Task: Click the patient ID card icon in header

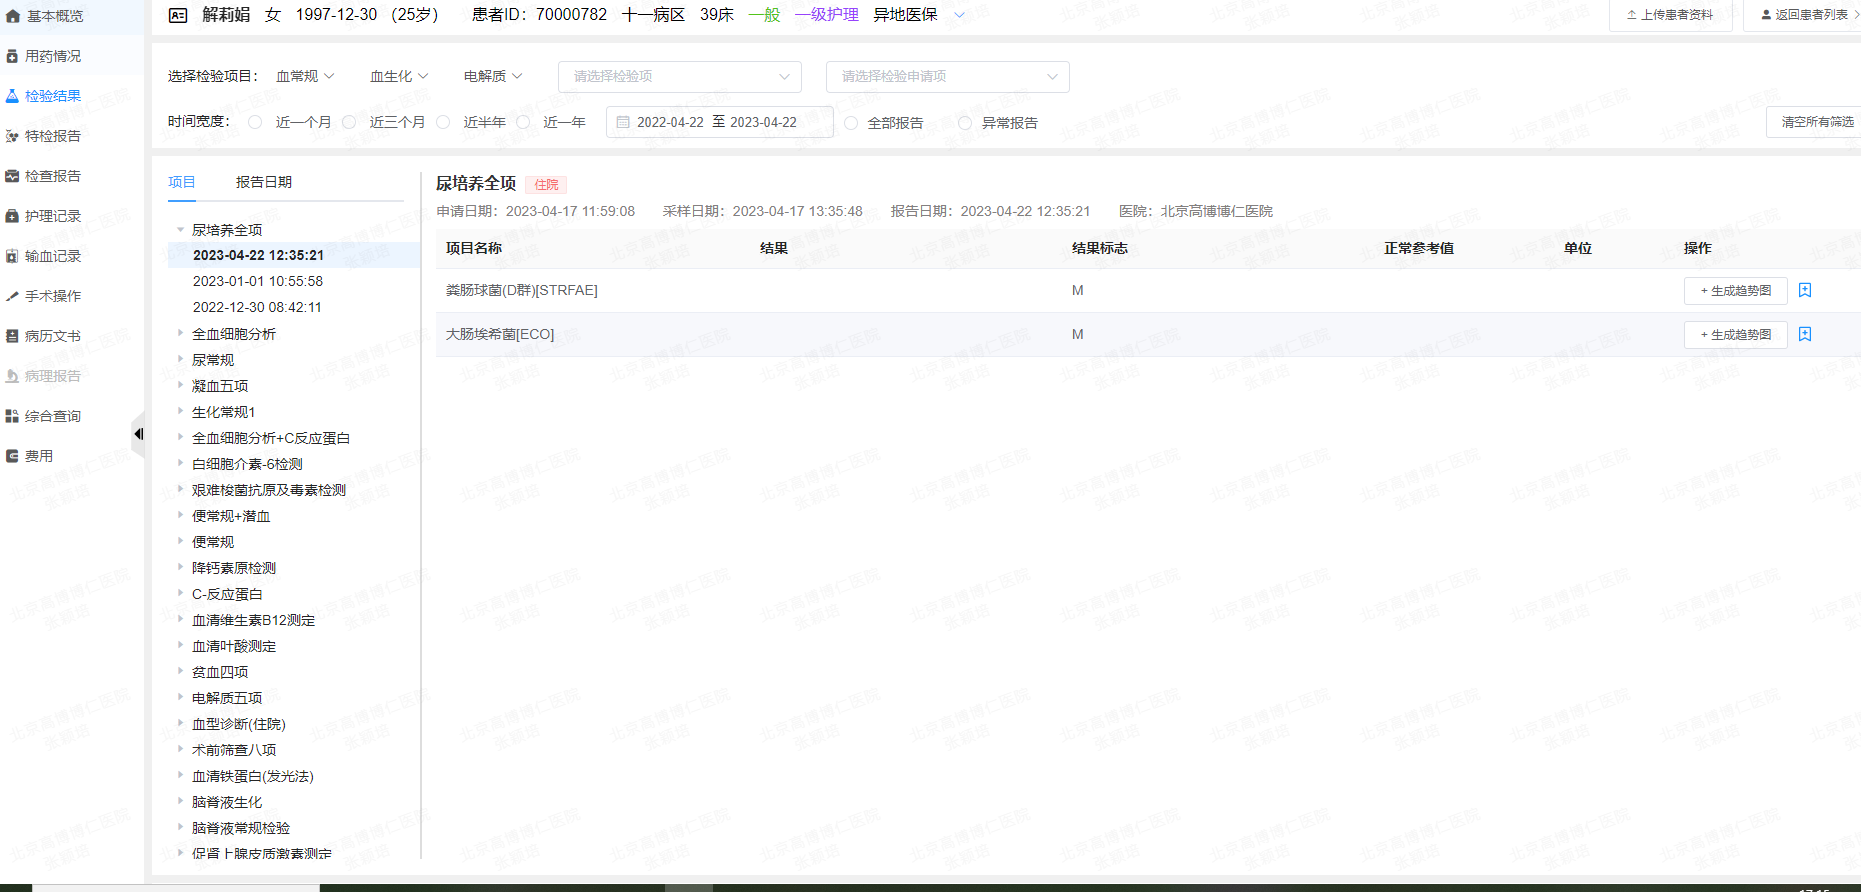Action: pyautogui.click(x=178, y=15)
